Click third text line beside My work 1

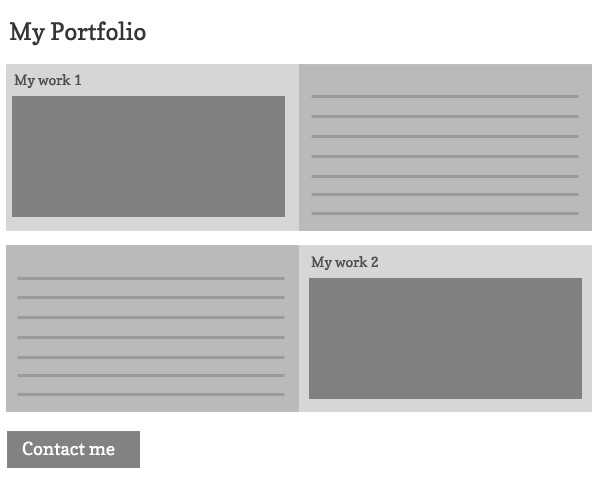pyautogui.click(x=445, y=136)
